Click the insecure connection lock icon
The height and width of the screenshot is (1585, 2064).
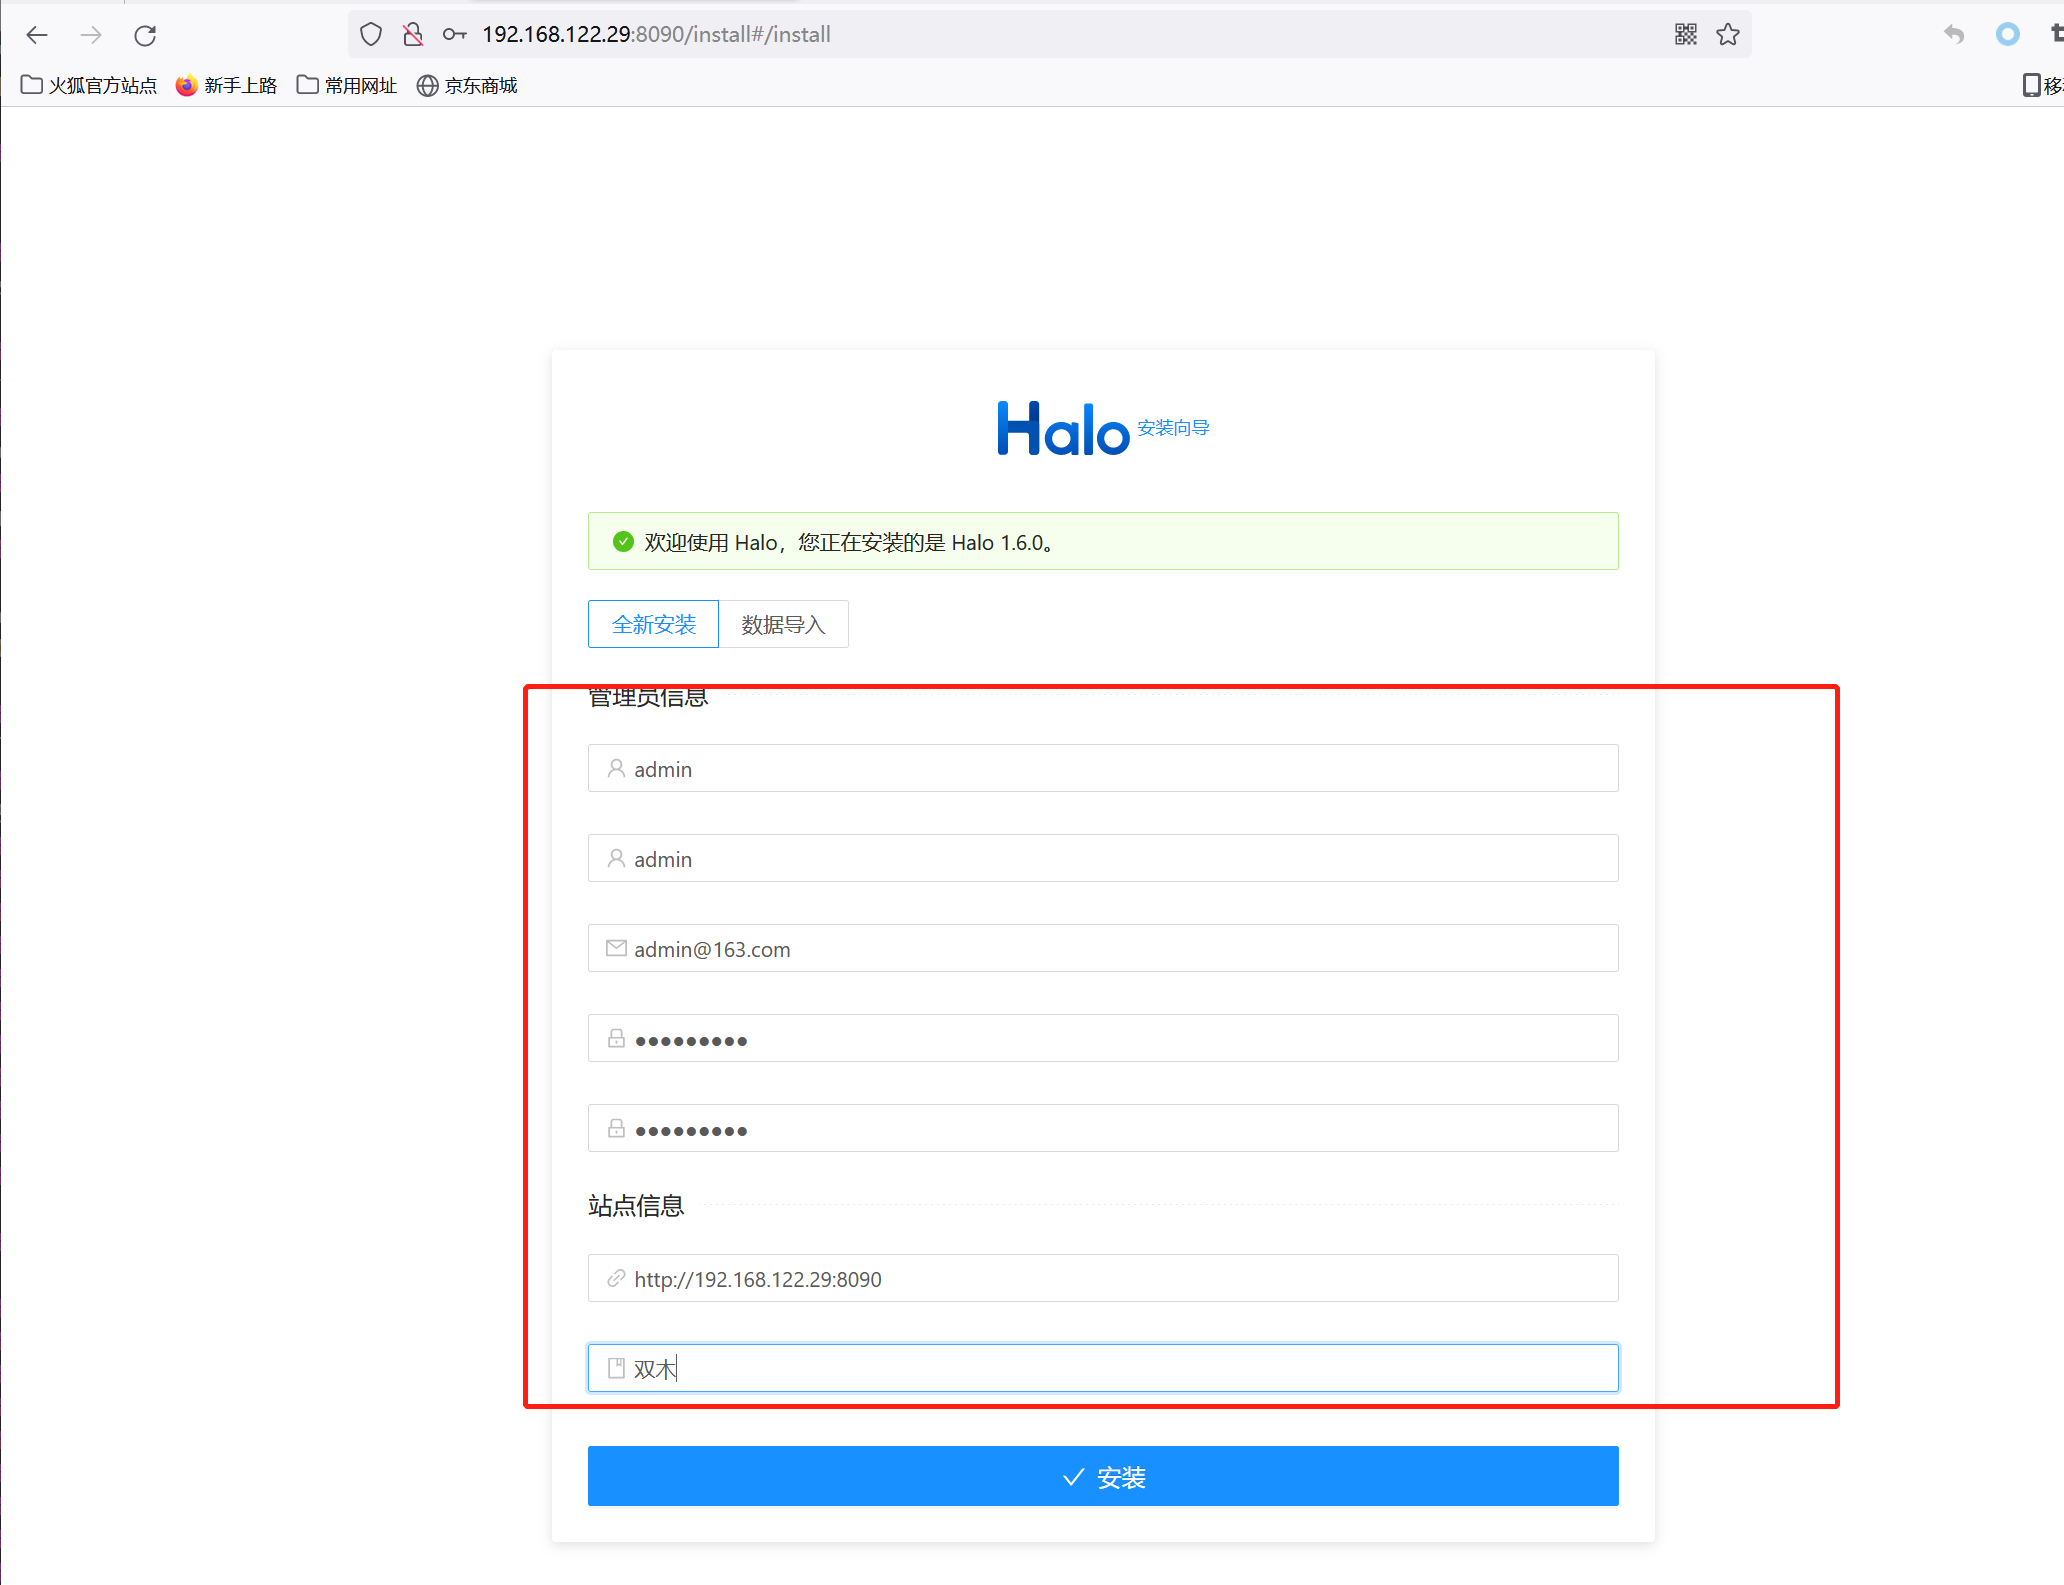click(412, 34)
